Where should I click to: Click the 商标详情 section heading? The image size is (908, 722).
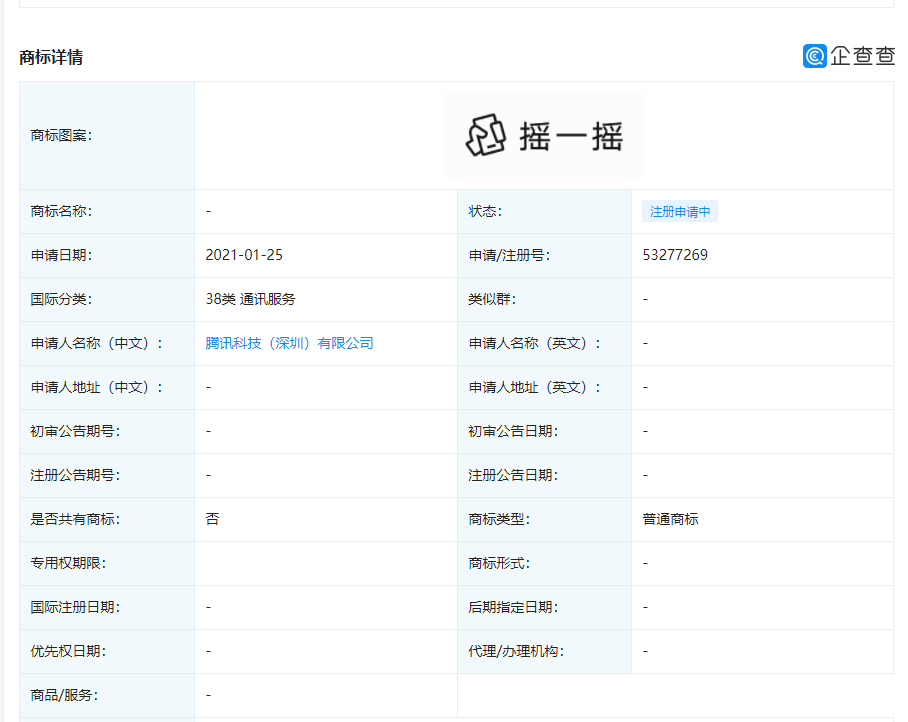(51, 57)
